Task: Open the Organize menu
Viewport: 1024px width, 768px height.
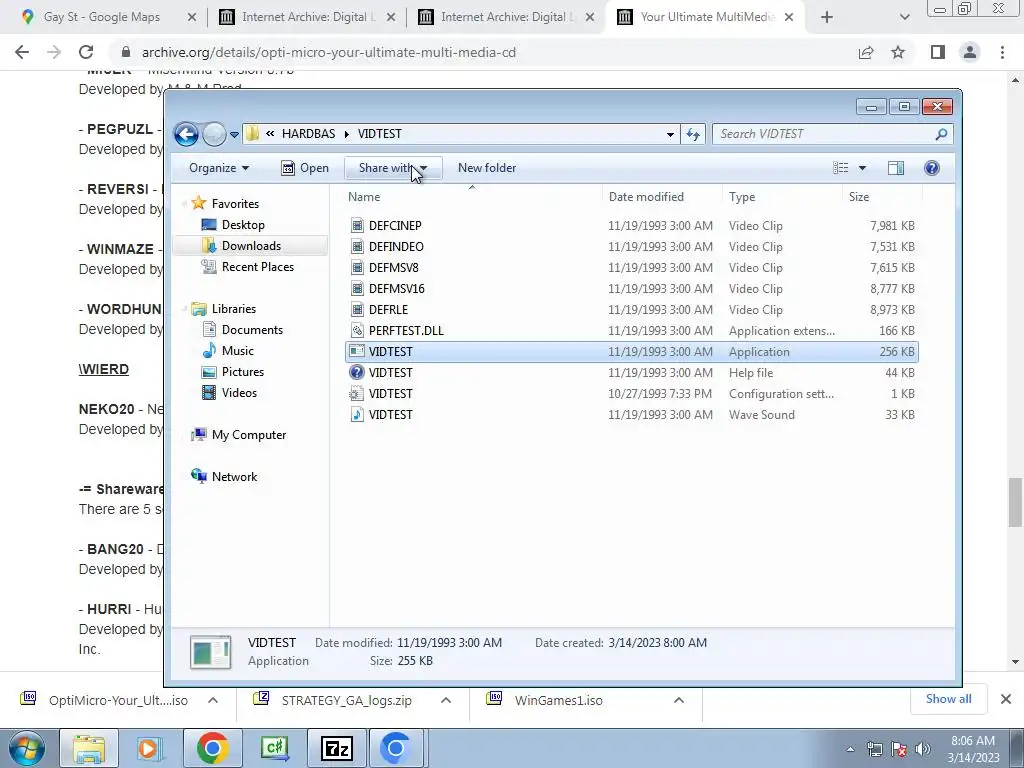Action: 219,168
